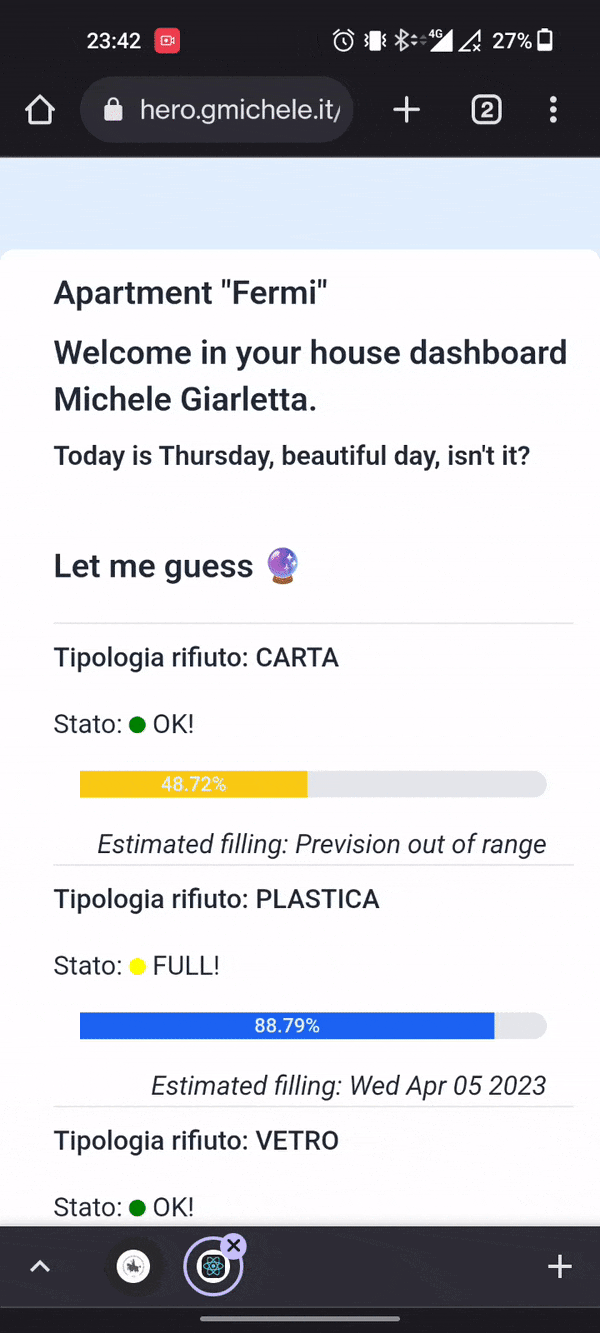Image resolution: width=600 pixels, height=1333 pixels.
Task: Open the tab switcher showing 2 tabs
Action: (486, 110)
